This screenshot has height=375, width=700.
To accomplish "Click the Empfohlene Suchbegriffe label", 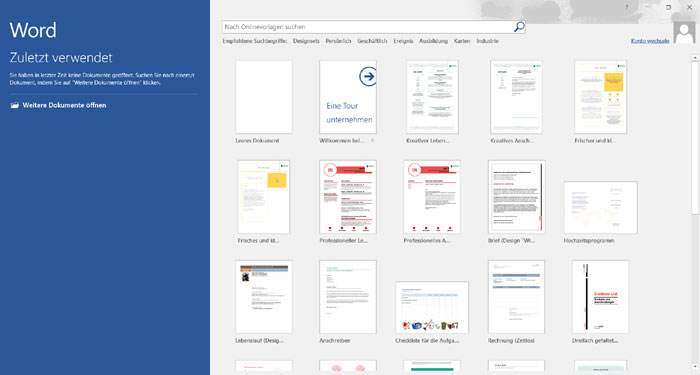I will pyautogui.click(x=254, y=41).
